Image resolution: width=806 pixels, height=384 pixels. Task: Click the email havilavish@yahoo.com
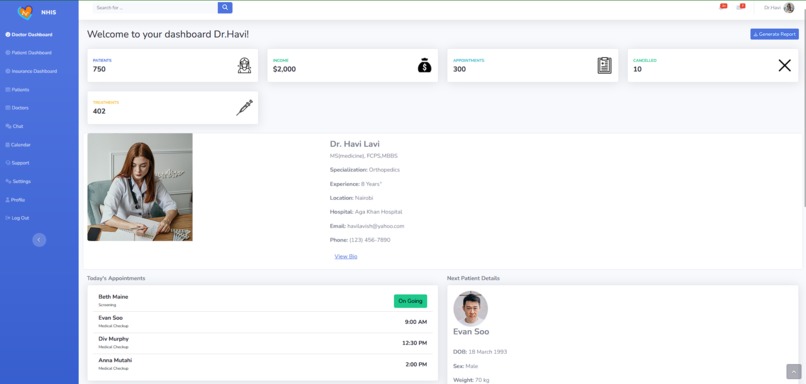[376, 226]
